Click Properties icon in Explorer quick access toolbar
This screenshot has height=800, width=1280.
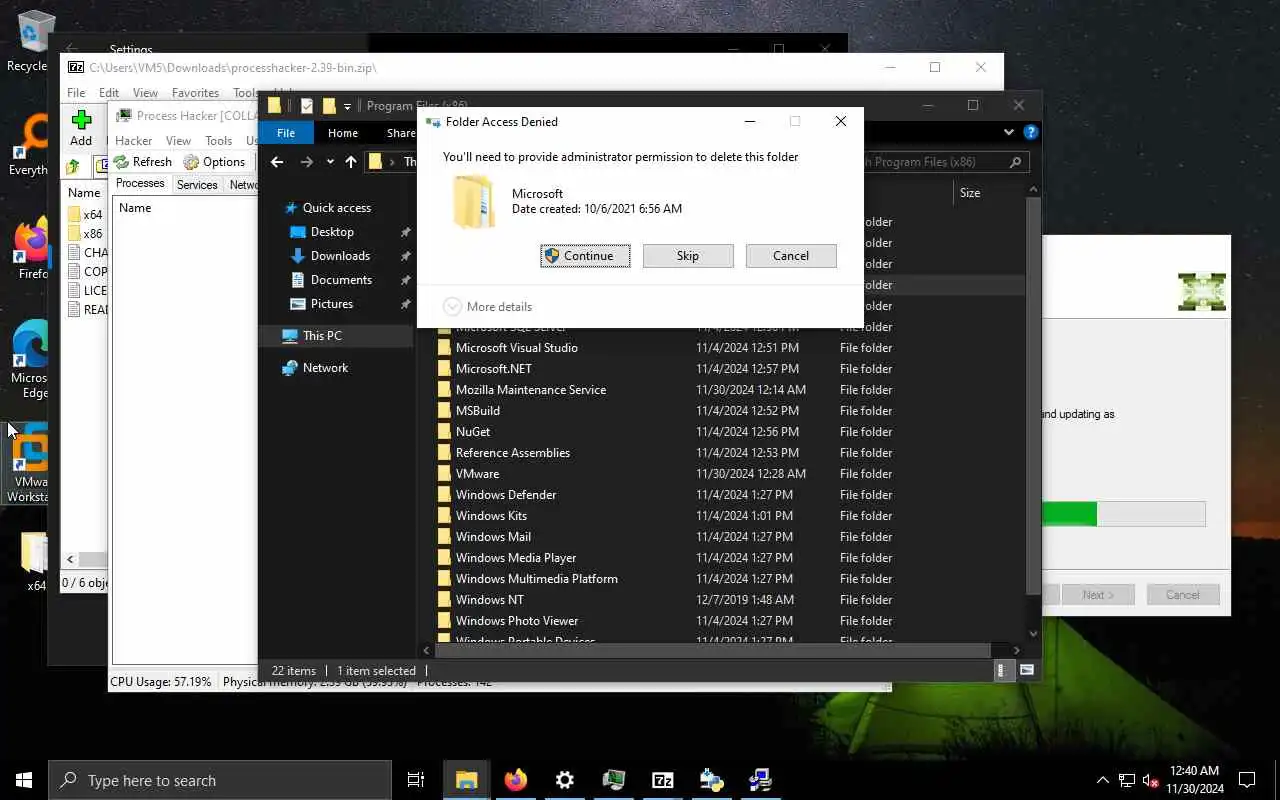click(307, 106)
